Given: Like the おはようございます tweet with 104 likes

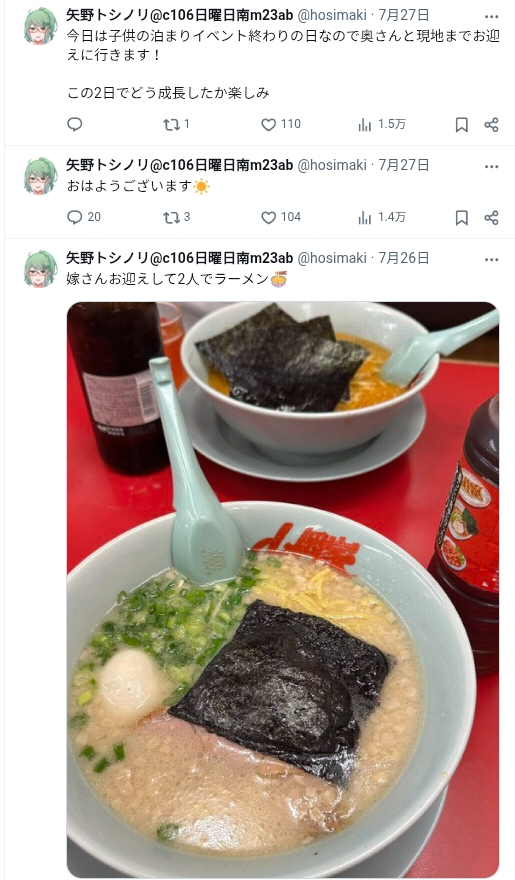Looking at the screenshot, I should [x=281, y=217].
